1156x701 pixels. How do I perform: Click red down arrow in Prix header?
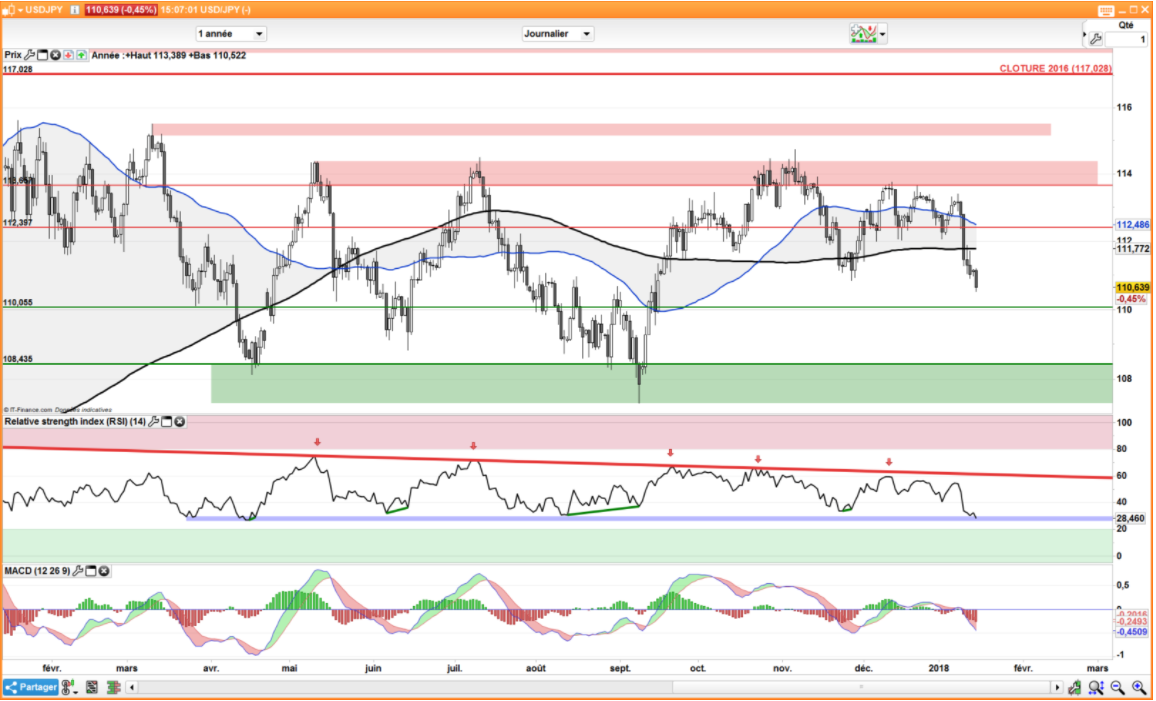click(x=69, y=55)
